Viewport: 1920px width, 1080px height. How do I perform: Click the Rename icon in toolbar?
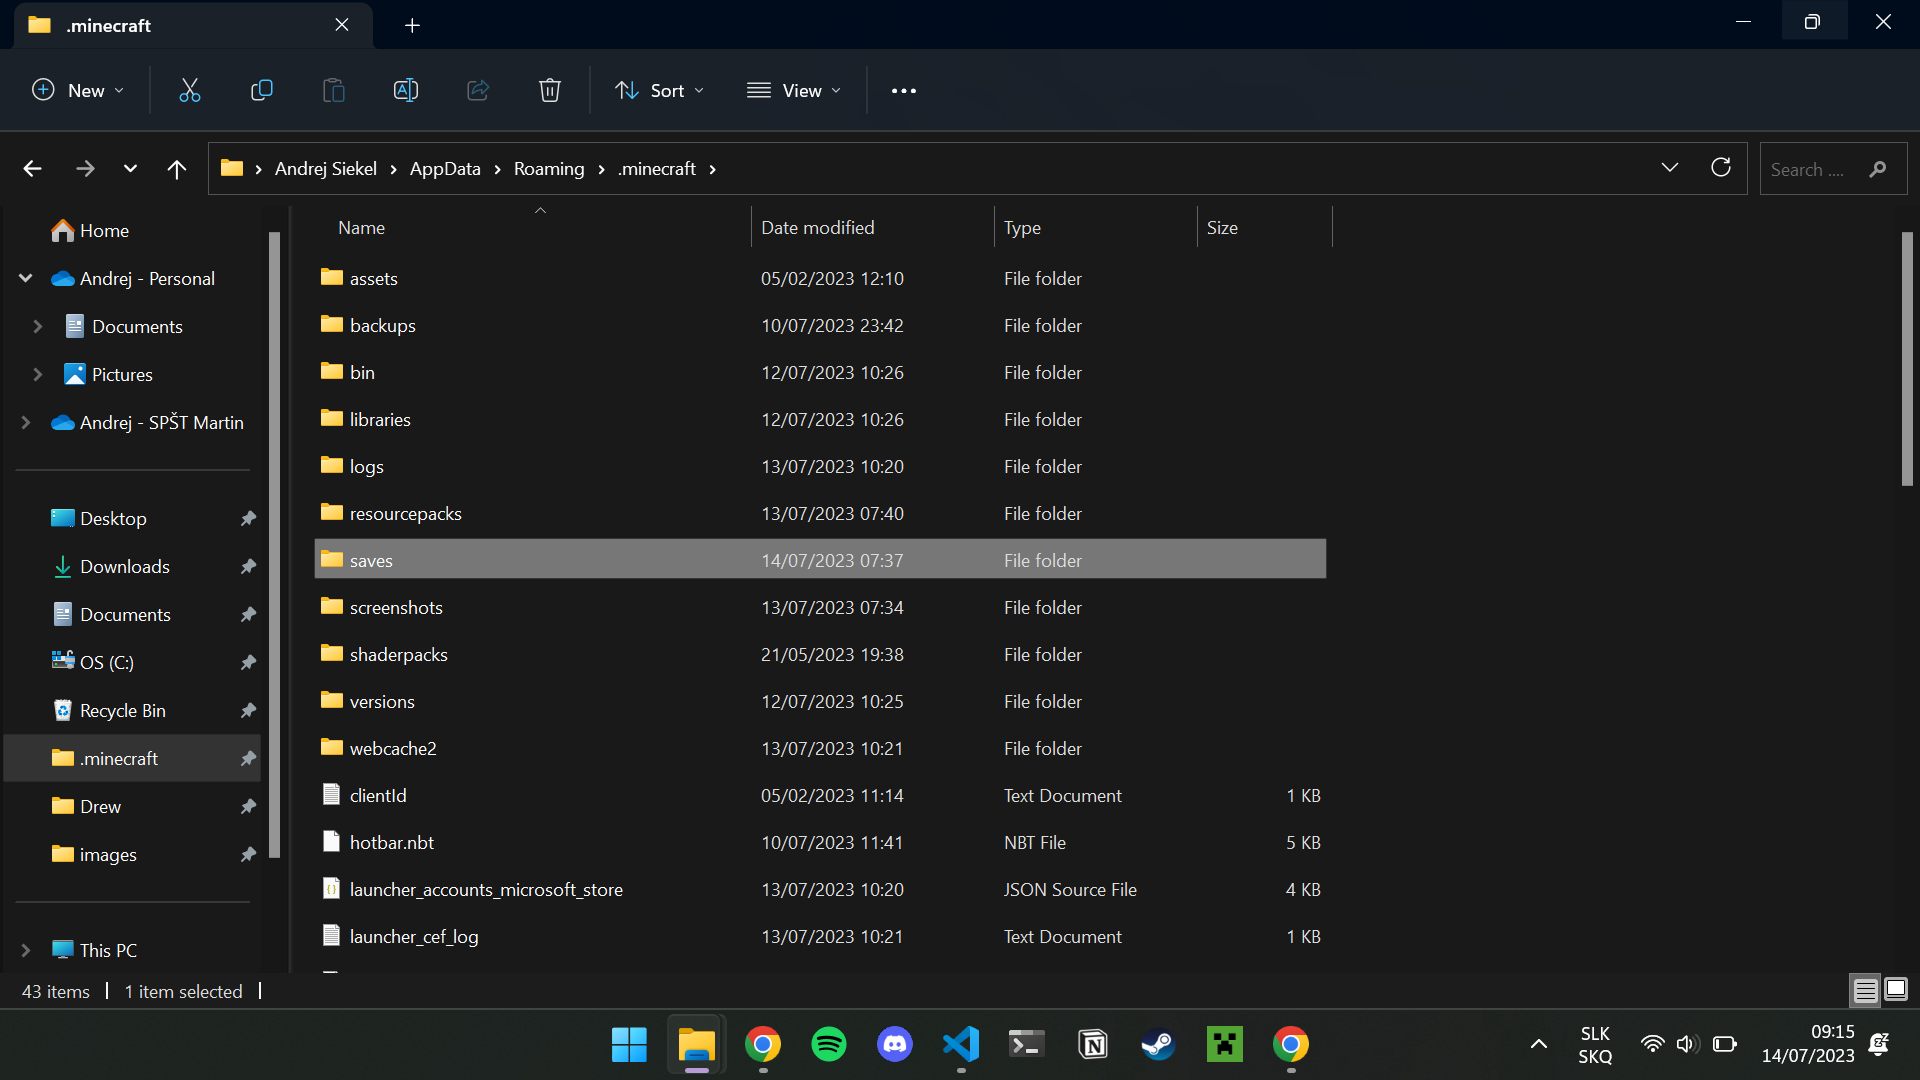coord(406,91)
